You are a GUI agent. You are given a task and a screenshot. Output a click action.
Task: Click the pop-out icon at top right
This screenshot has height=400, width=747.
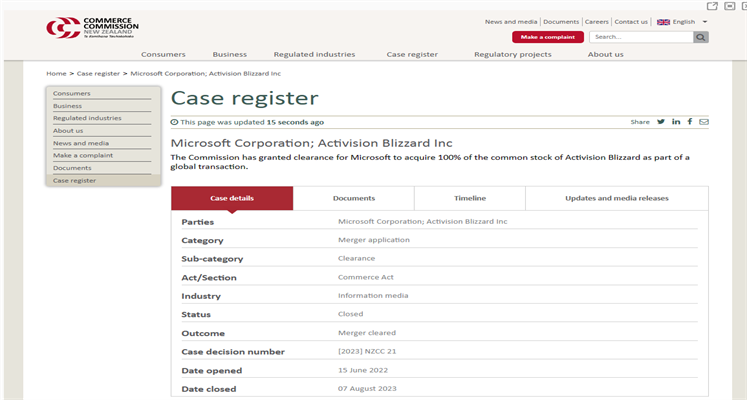[712, 6]
